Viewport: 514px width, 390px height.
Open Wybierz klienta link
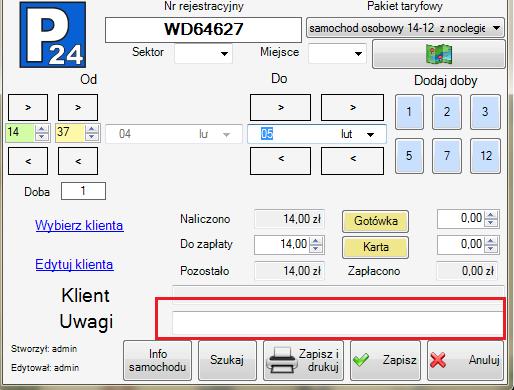click(x=79, y=226)
